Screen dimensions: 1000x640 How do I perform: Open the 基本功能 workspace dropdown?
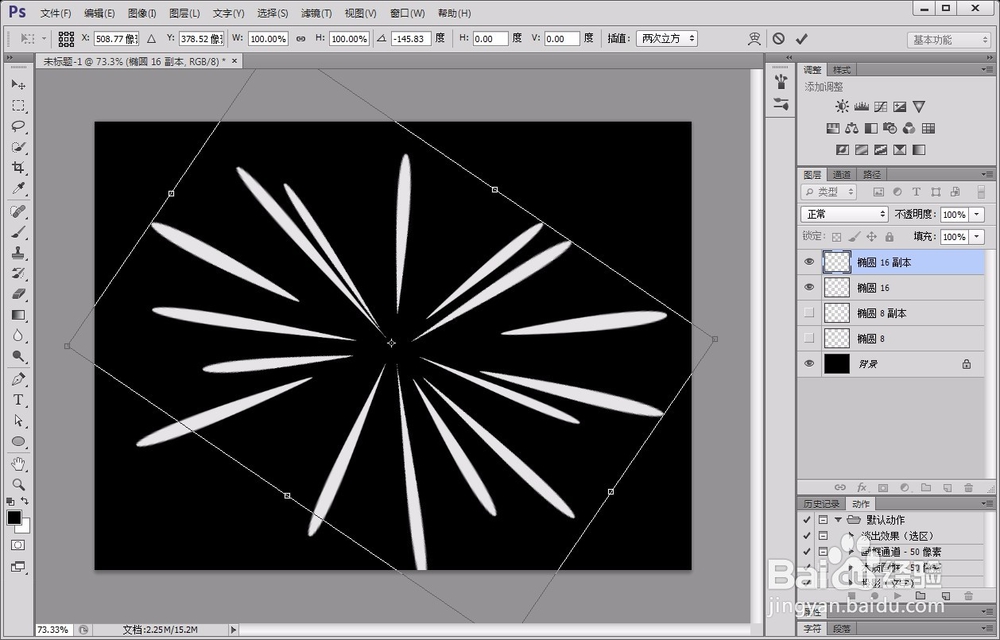[x=949, y=40]
